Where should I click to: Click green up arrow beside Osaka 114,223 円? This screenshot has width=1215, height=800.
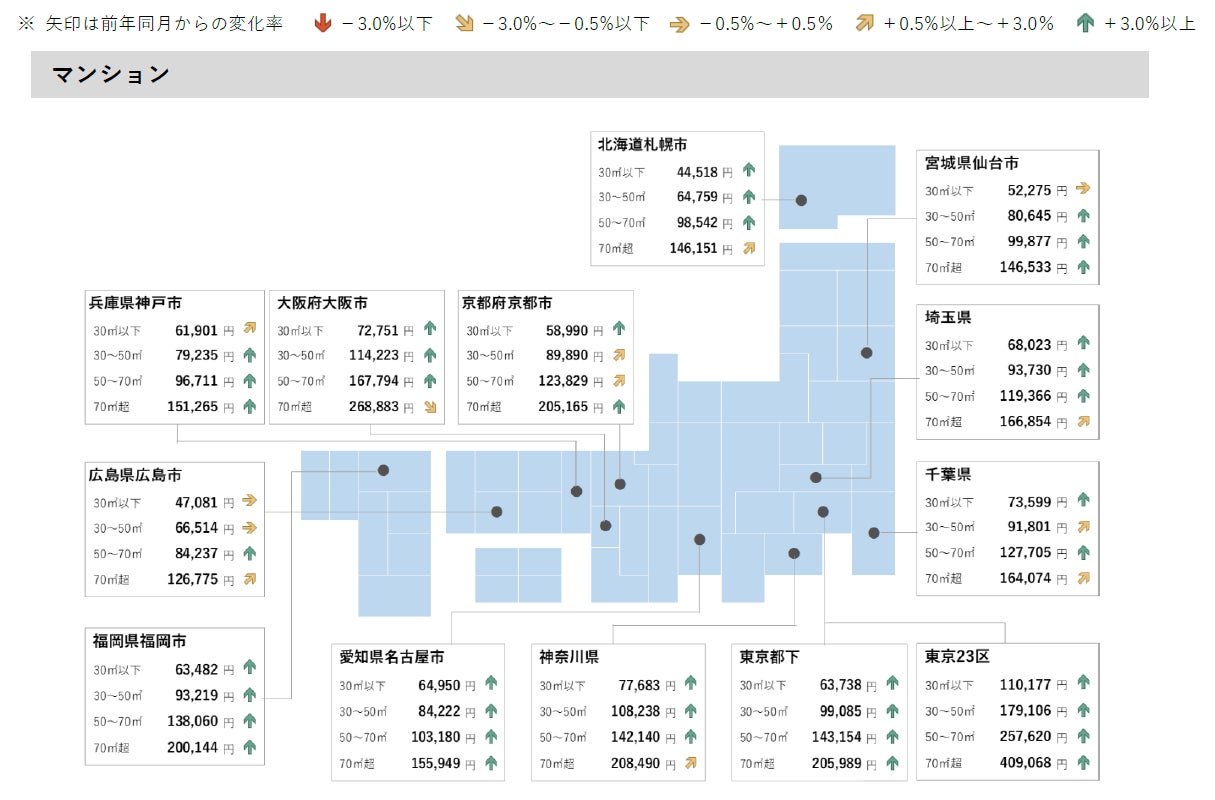coord(430,355)
